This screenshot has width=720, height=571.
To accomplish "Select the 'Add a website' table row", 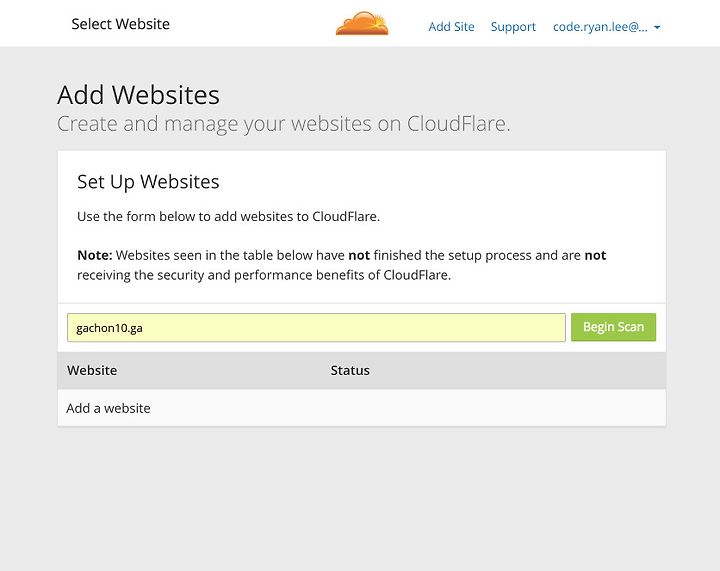I will 361,408.
